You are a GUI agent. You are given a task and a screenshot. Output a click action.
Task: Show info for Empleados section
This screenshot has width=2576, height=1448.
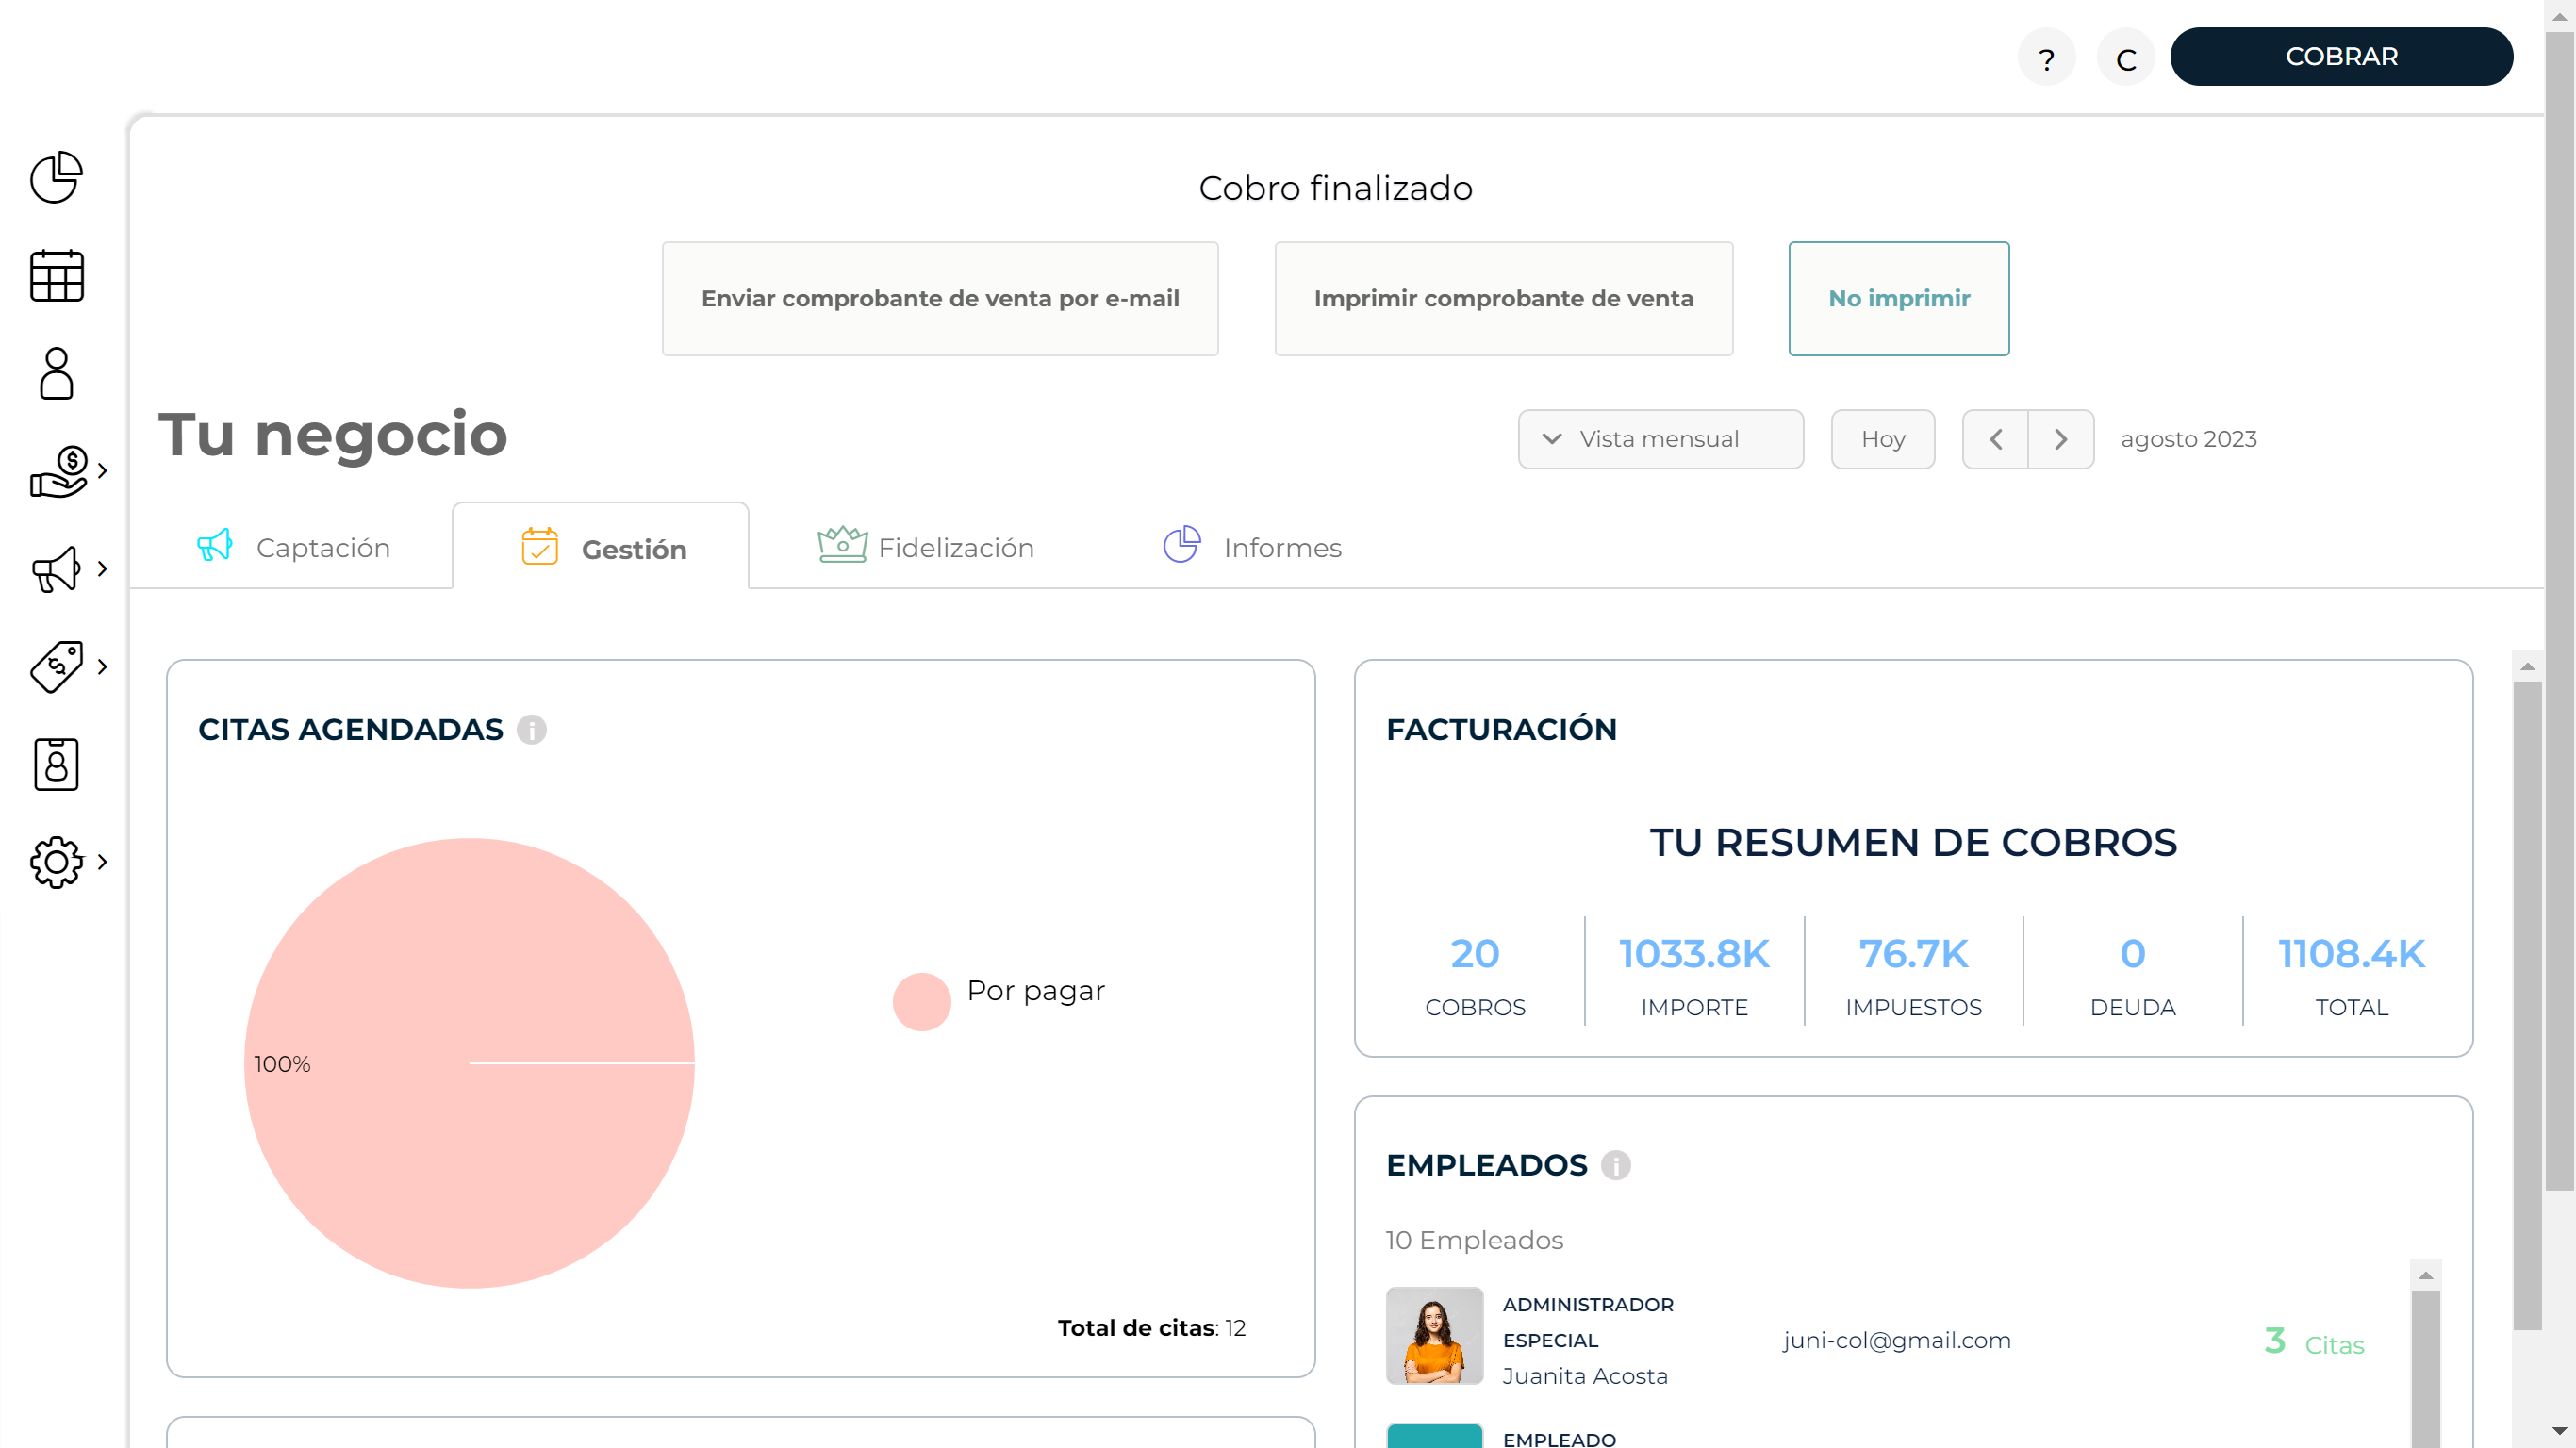click(1616, 1165)
